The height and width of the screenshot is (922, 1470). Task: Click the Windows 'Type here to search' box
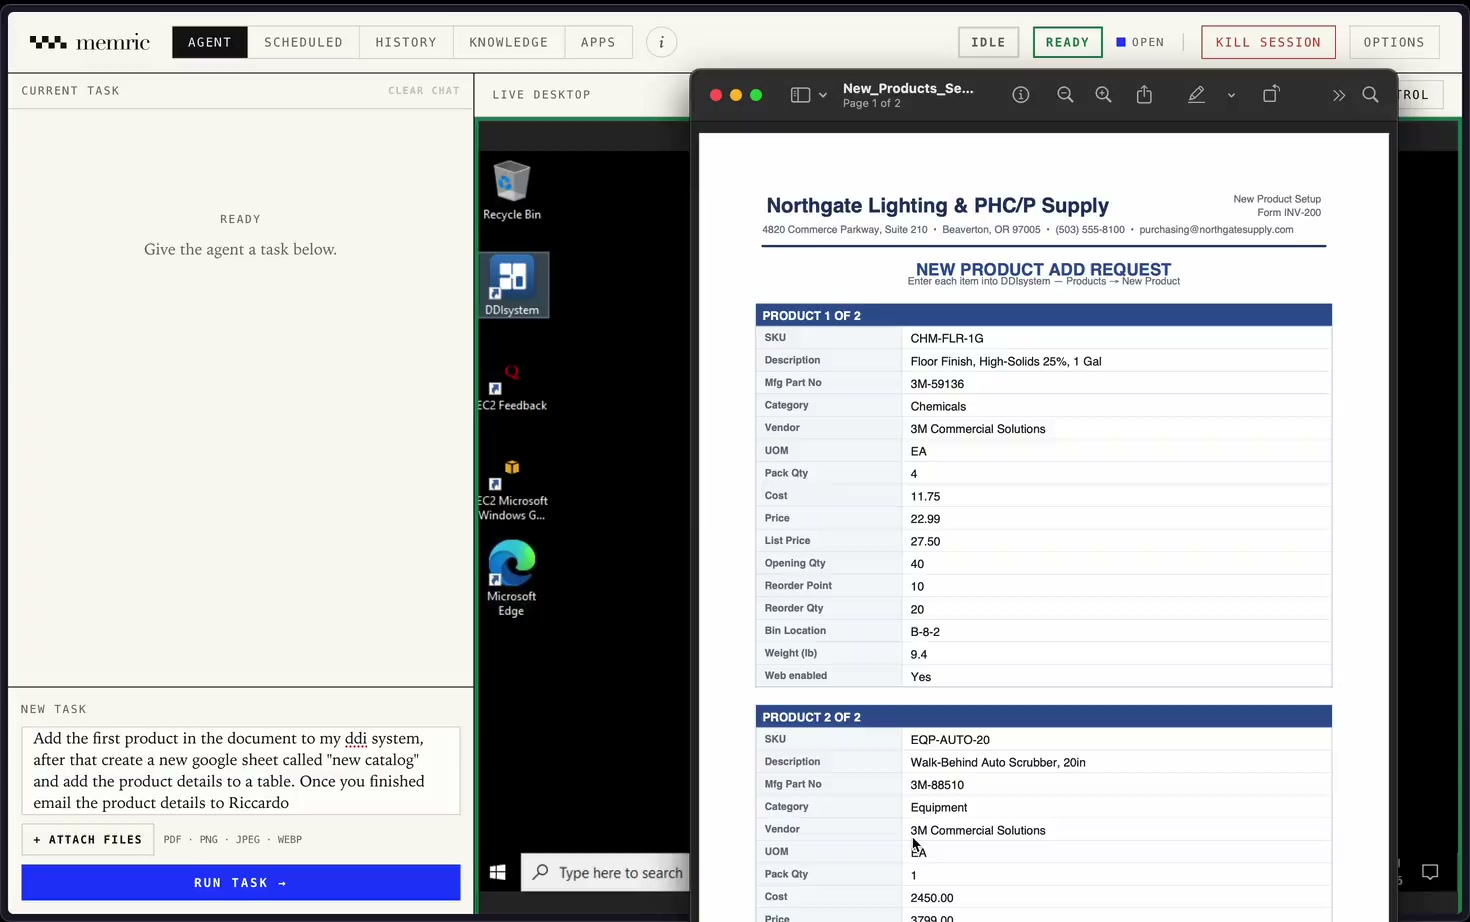607,872
